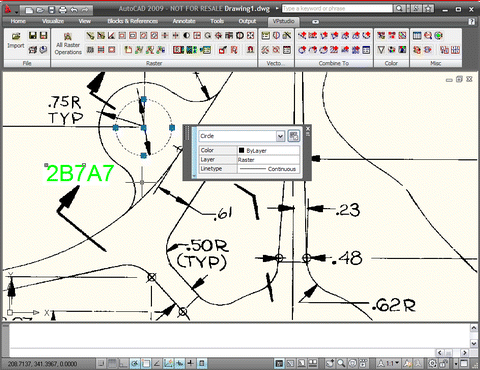This screenshot has height=370, width=480.
Task: Click the search keyword input field
Action: click(337, 8)
